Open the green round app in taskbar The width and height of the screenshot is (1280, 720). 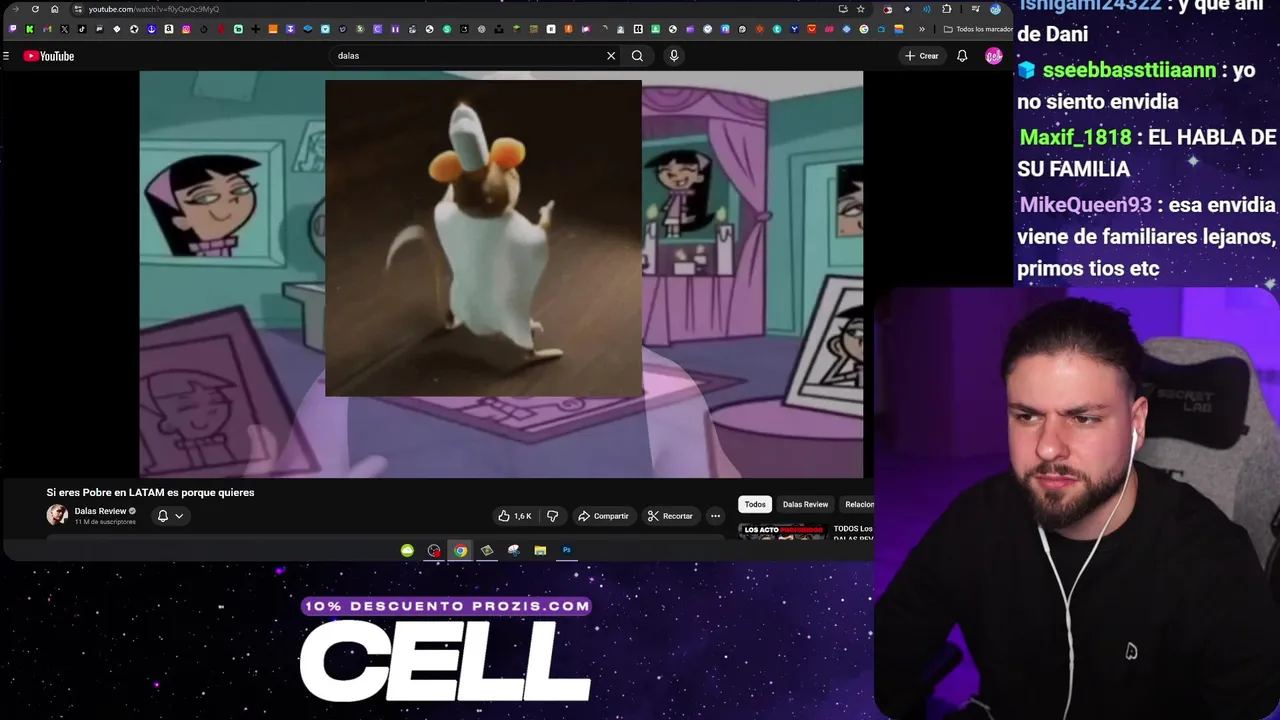[407, 550]
